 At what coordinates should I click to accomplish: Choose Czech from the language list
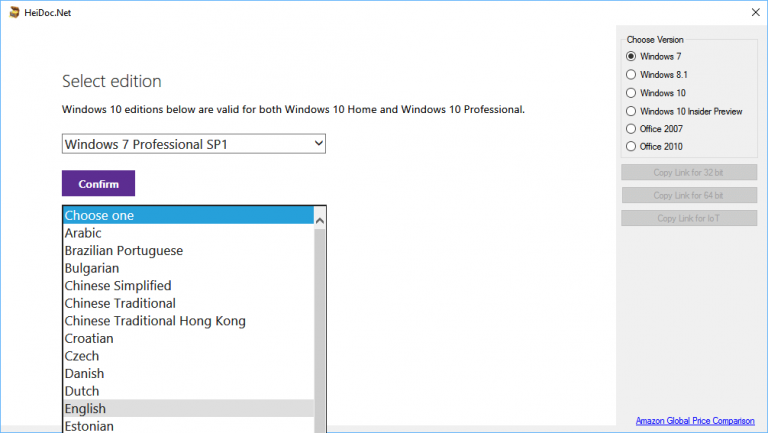tap(189, 356)
